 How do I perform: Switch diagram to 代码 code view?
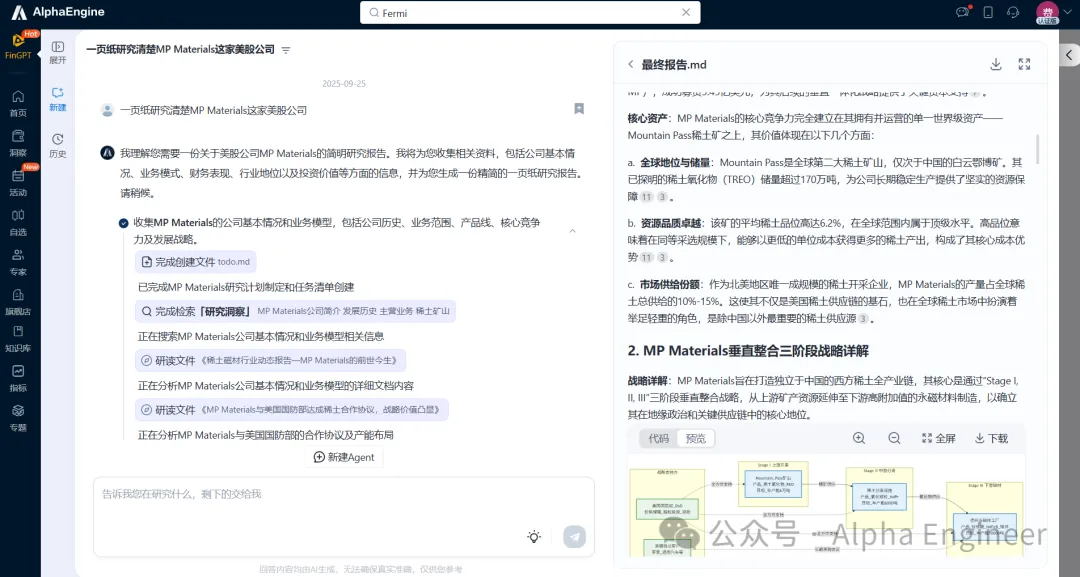coord(659,438)
